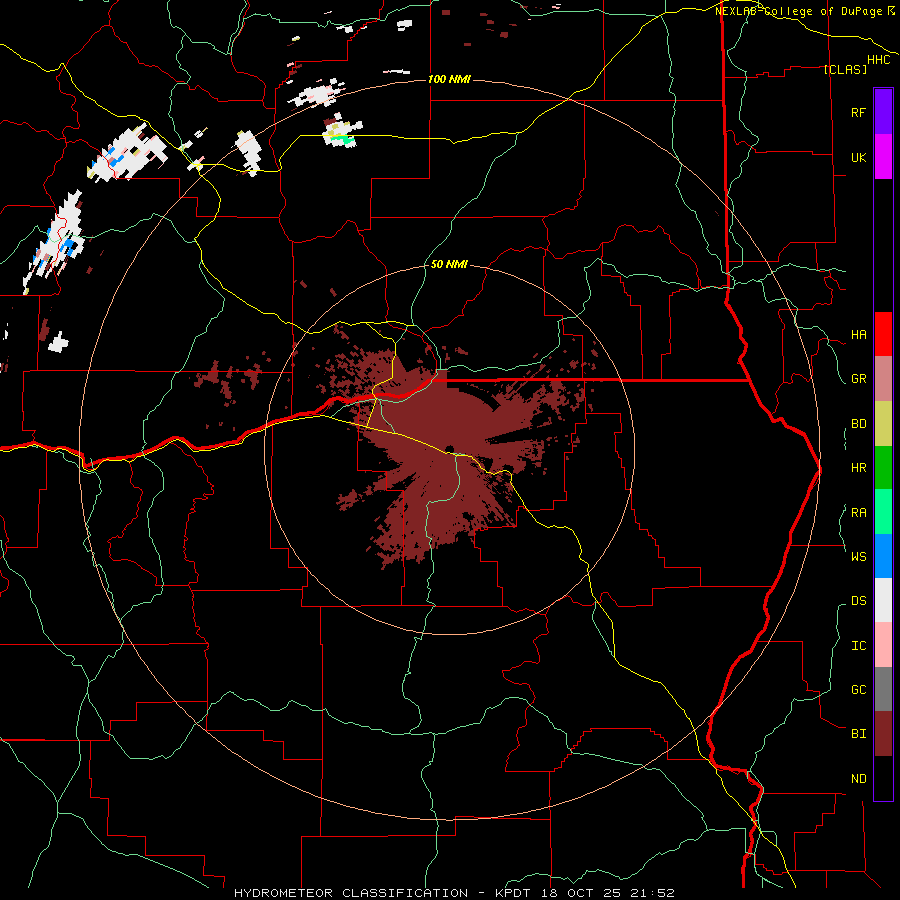Click the magenta UK color swatch in legend
Viewport: 900px width, 900px height.
tap(883, 157)
